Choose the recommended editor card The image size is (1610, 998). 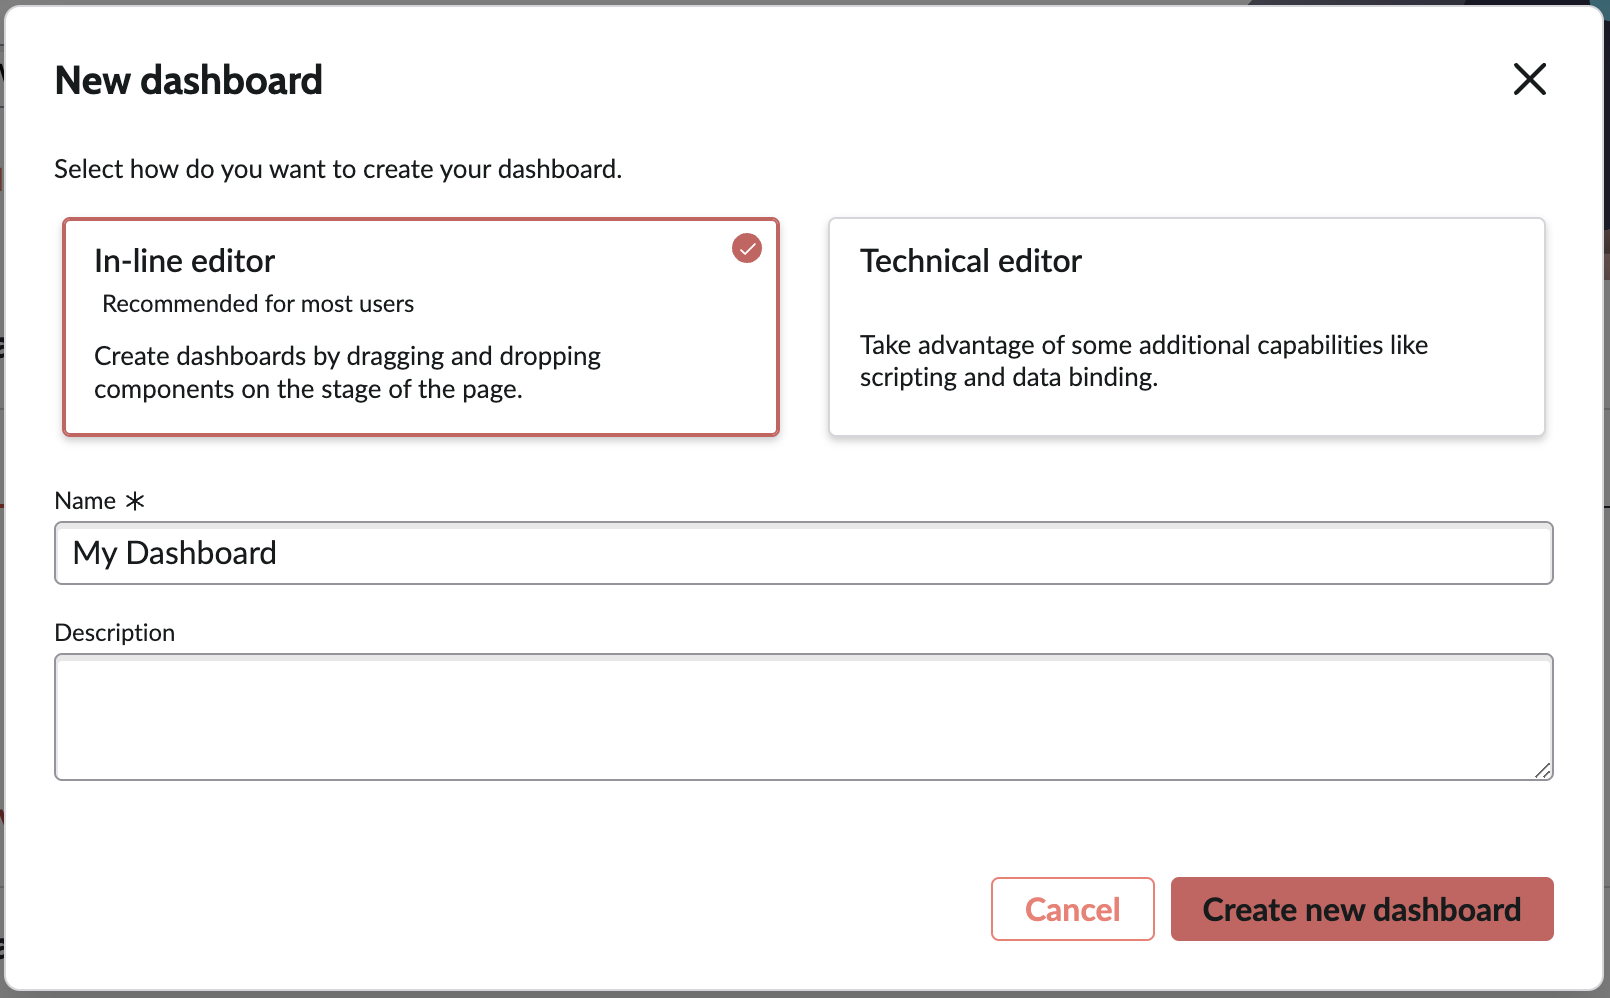[x=420, y=327]
